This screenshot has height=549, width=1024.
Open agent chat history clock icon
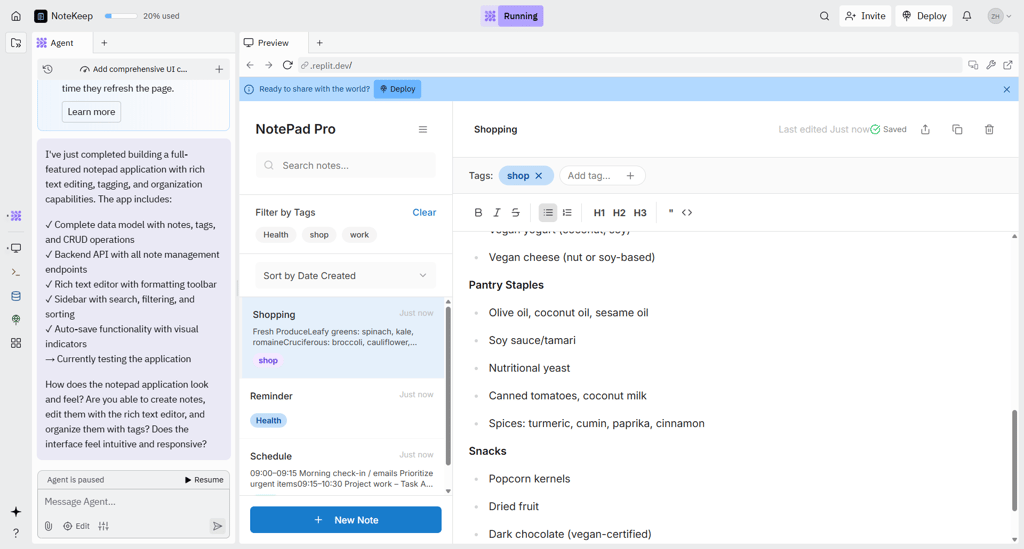point(48,69)
